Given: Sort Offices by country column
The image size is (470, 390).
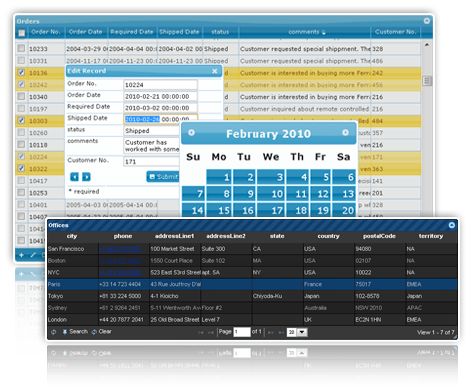Looking at the screenshot, I should (x=328, y=236).
